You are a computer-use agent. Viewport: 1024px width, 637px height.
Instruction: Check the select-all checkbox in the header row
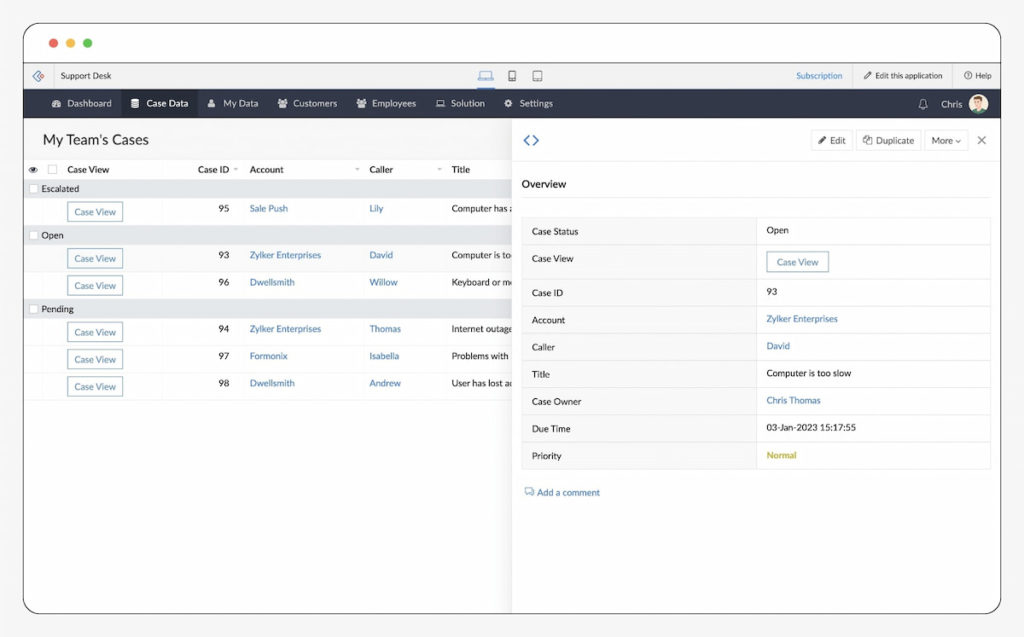click(x=50, y=169)
